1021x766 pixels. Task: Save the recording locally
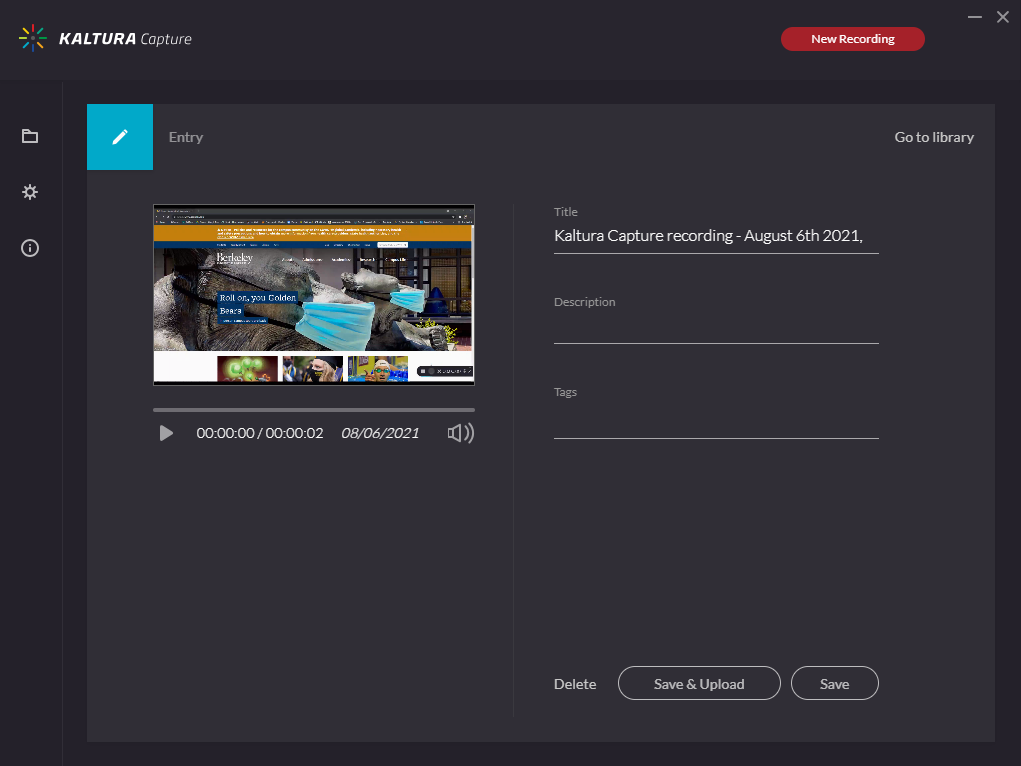click(834, 682)
